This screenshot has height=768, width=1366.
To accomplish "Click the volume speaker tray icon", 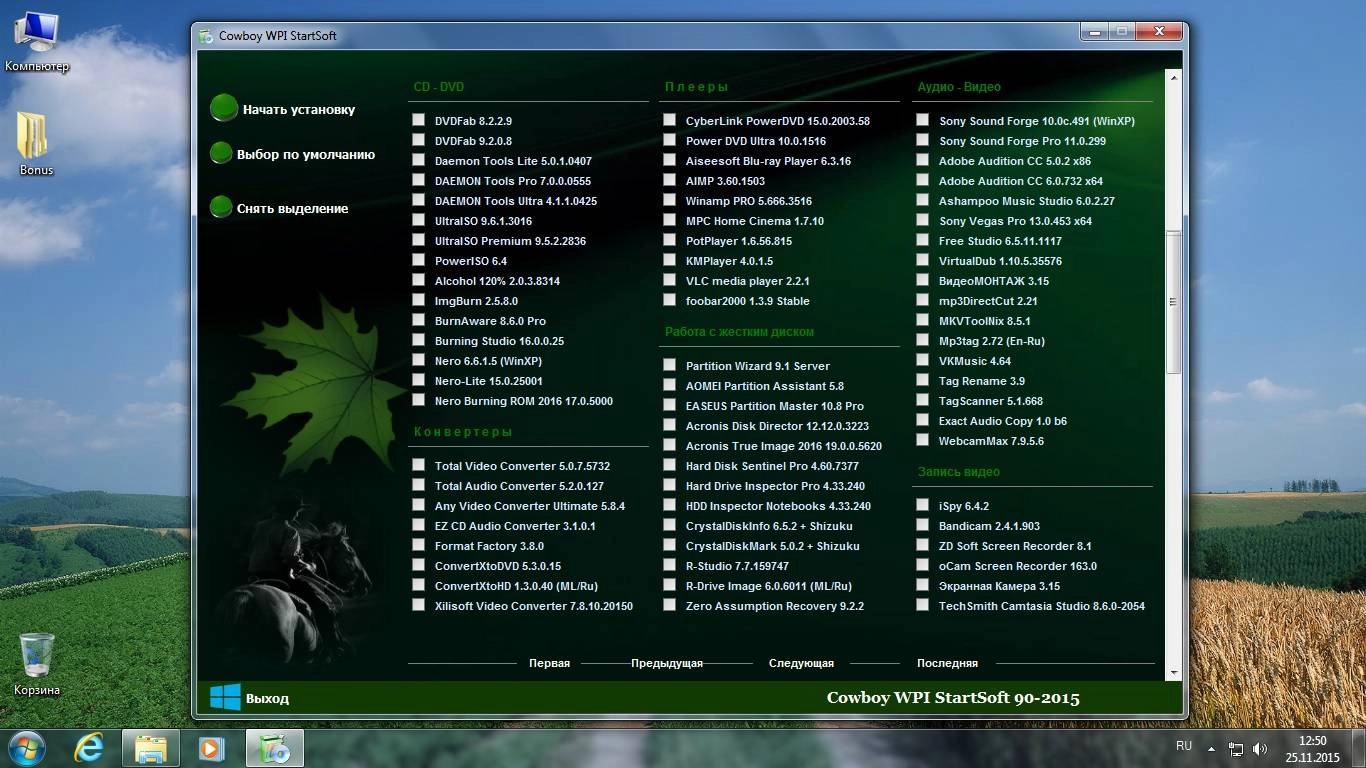I will pyautogui.click(x=1260, y=748).
